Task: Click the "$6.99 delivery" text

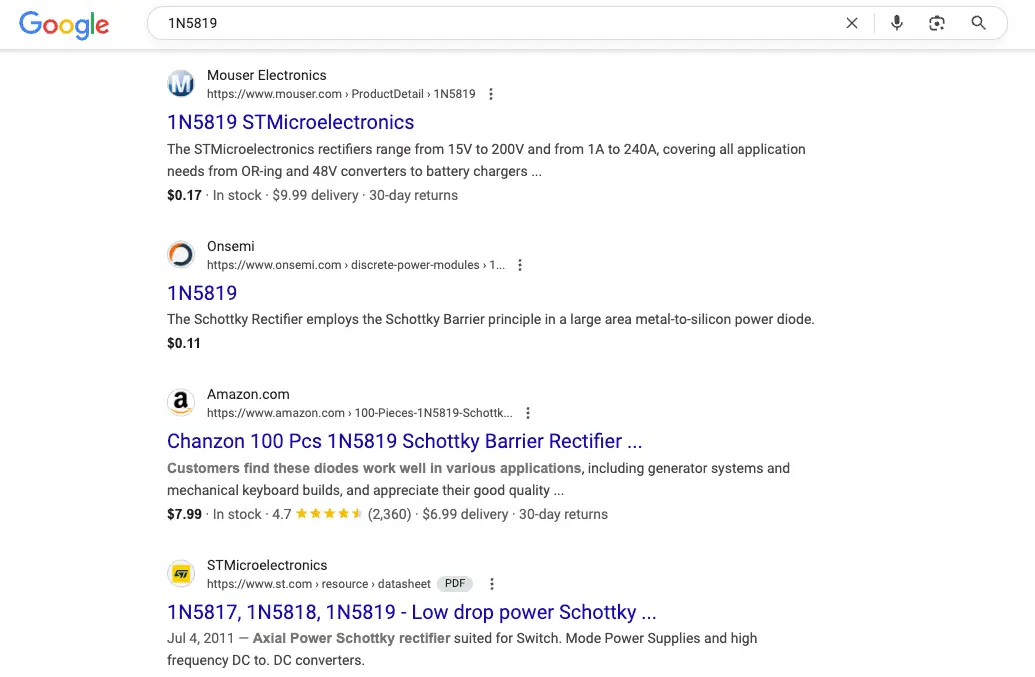Action: click(465, 514)
